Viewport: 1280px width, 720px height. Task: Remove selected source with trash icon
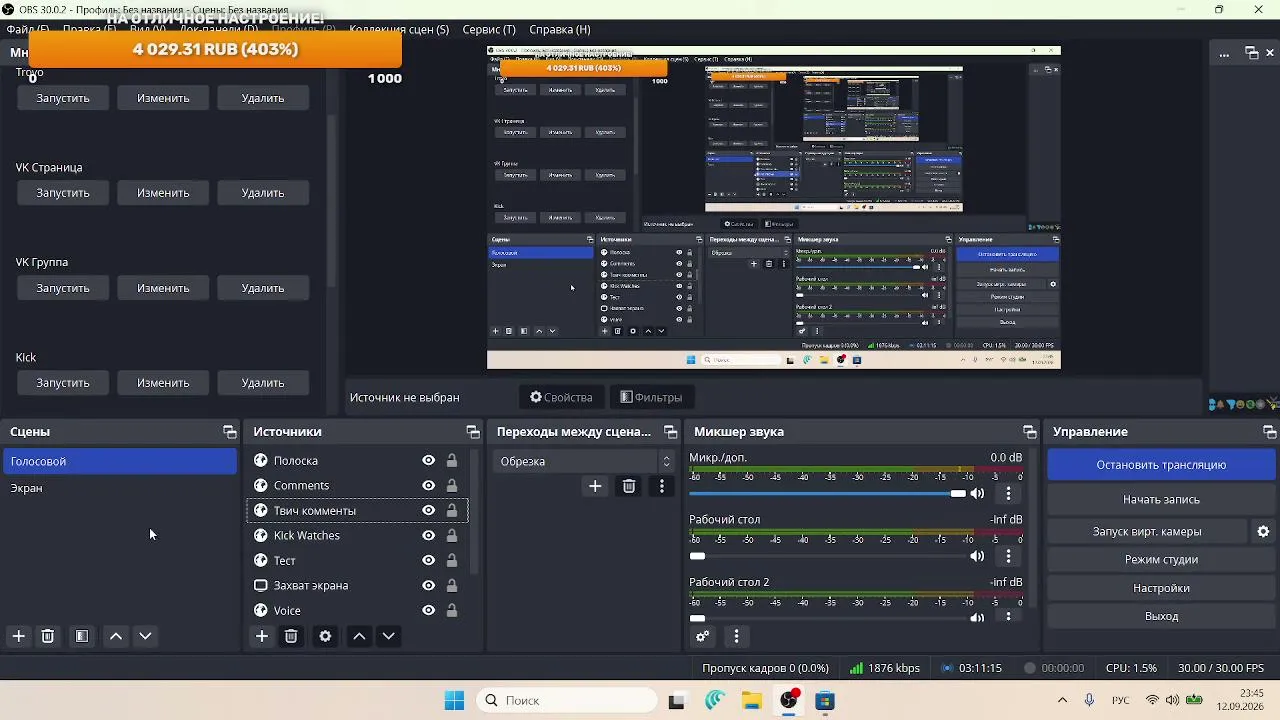(x=291, y=636)
